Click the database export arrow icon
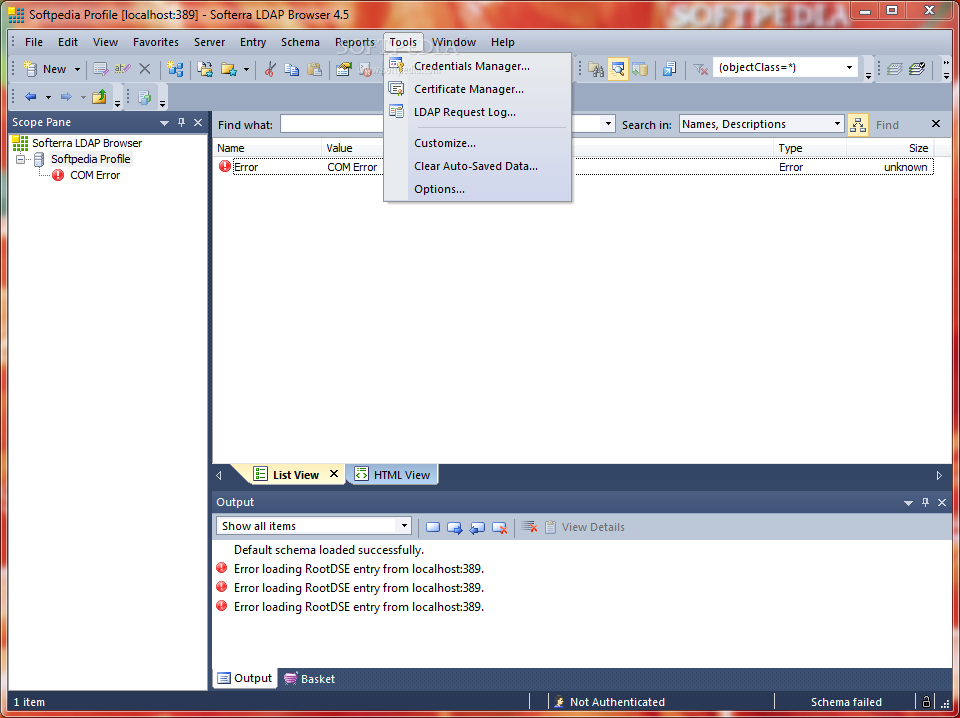The height and width of the screenshot is (718, 960). (x=640, y=69)
